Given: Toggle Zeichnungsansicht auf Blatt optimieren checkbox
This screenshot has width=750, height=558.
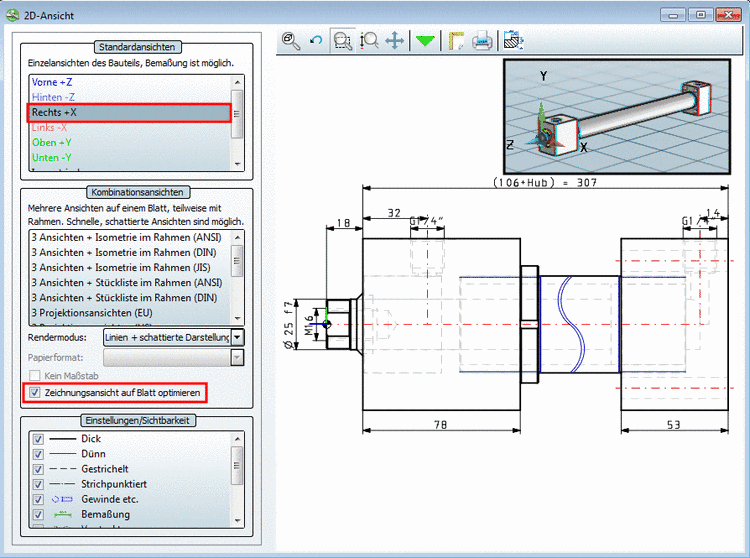Looking at the screenshot, I should tap(34, 393).
